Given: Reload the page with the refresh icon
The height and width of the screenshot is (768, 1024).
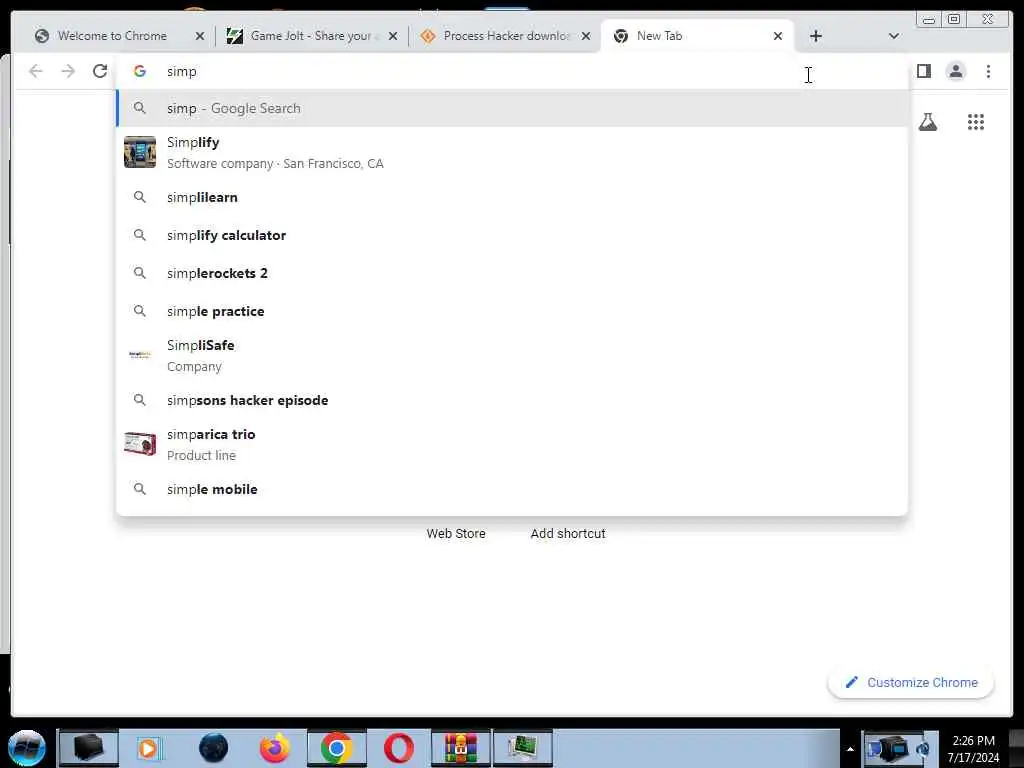Looking at the screenshot, I should [100, 71].
